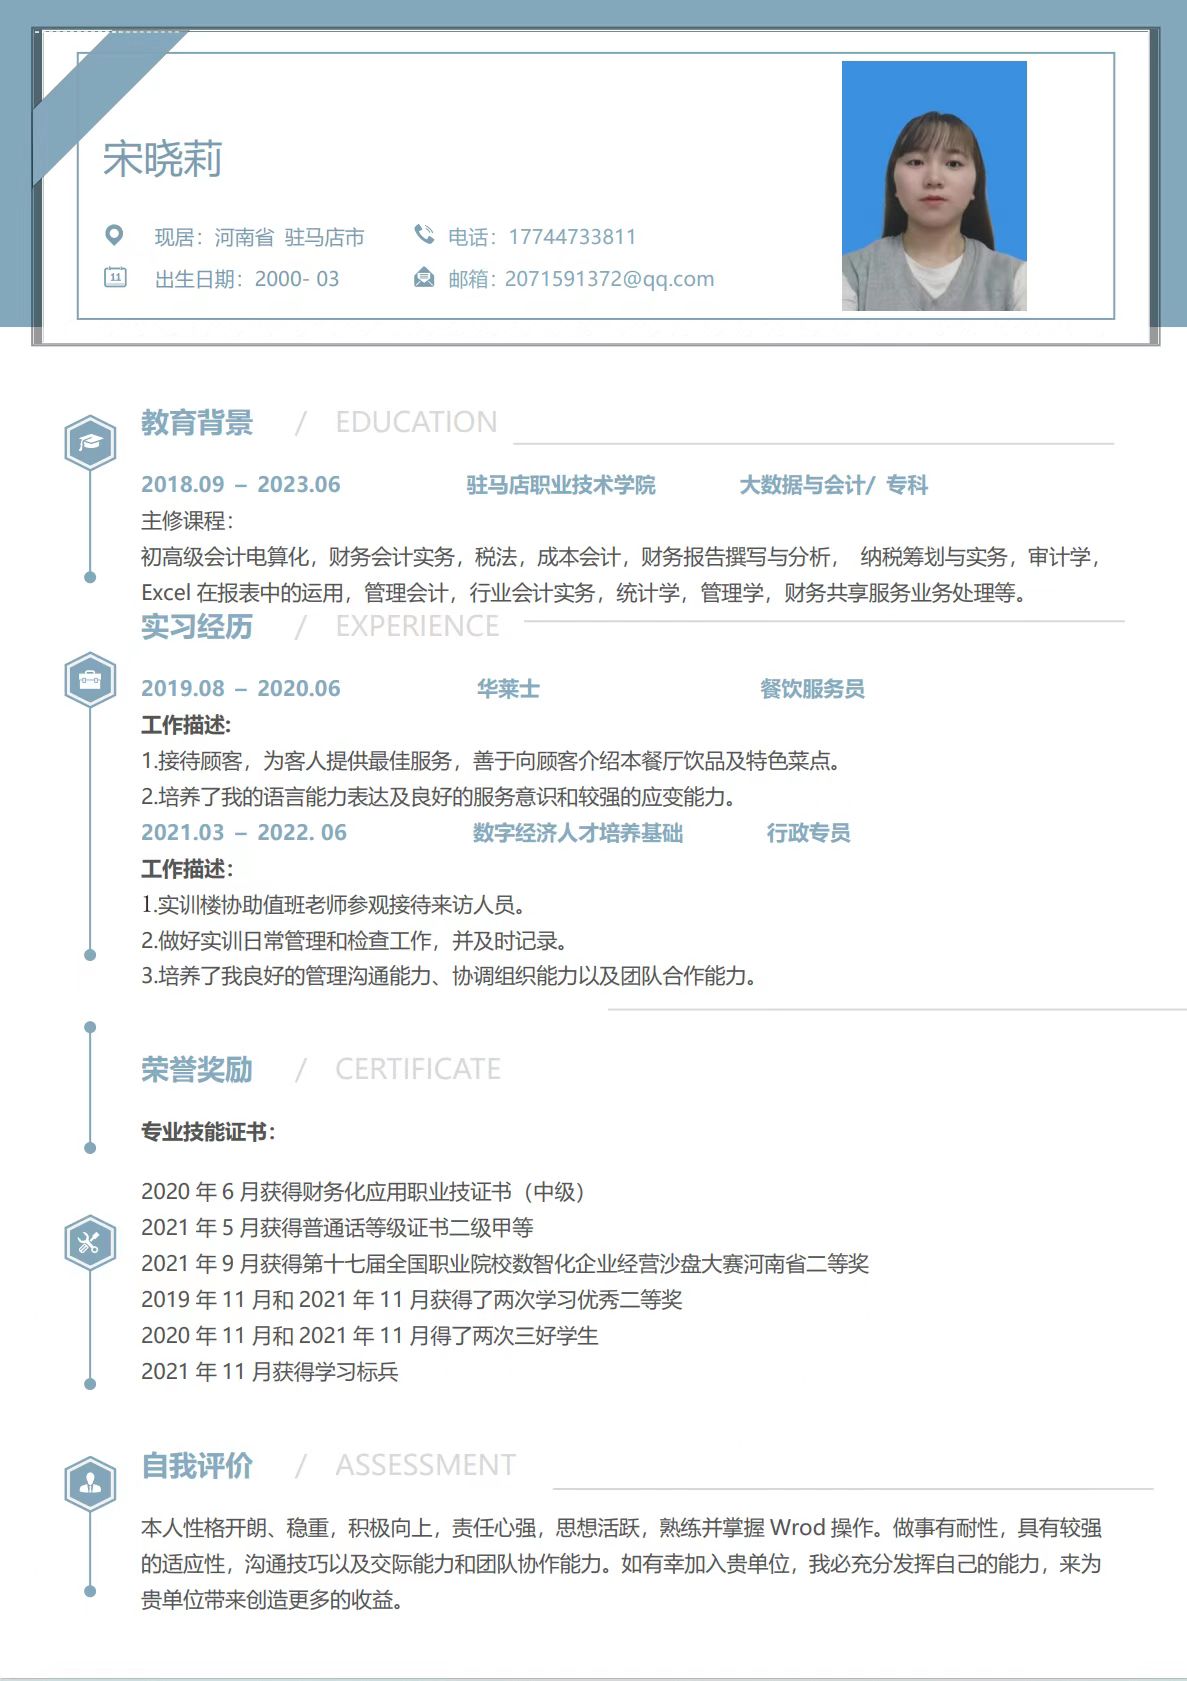Click the employer 数字经济人才培养基础
This screenshot has width=1187, height=1681.
click(x=578, y=833)
